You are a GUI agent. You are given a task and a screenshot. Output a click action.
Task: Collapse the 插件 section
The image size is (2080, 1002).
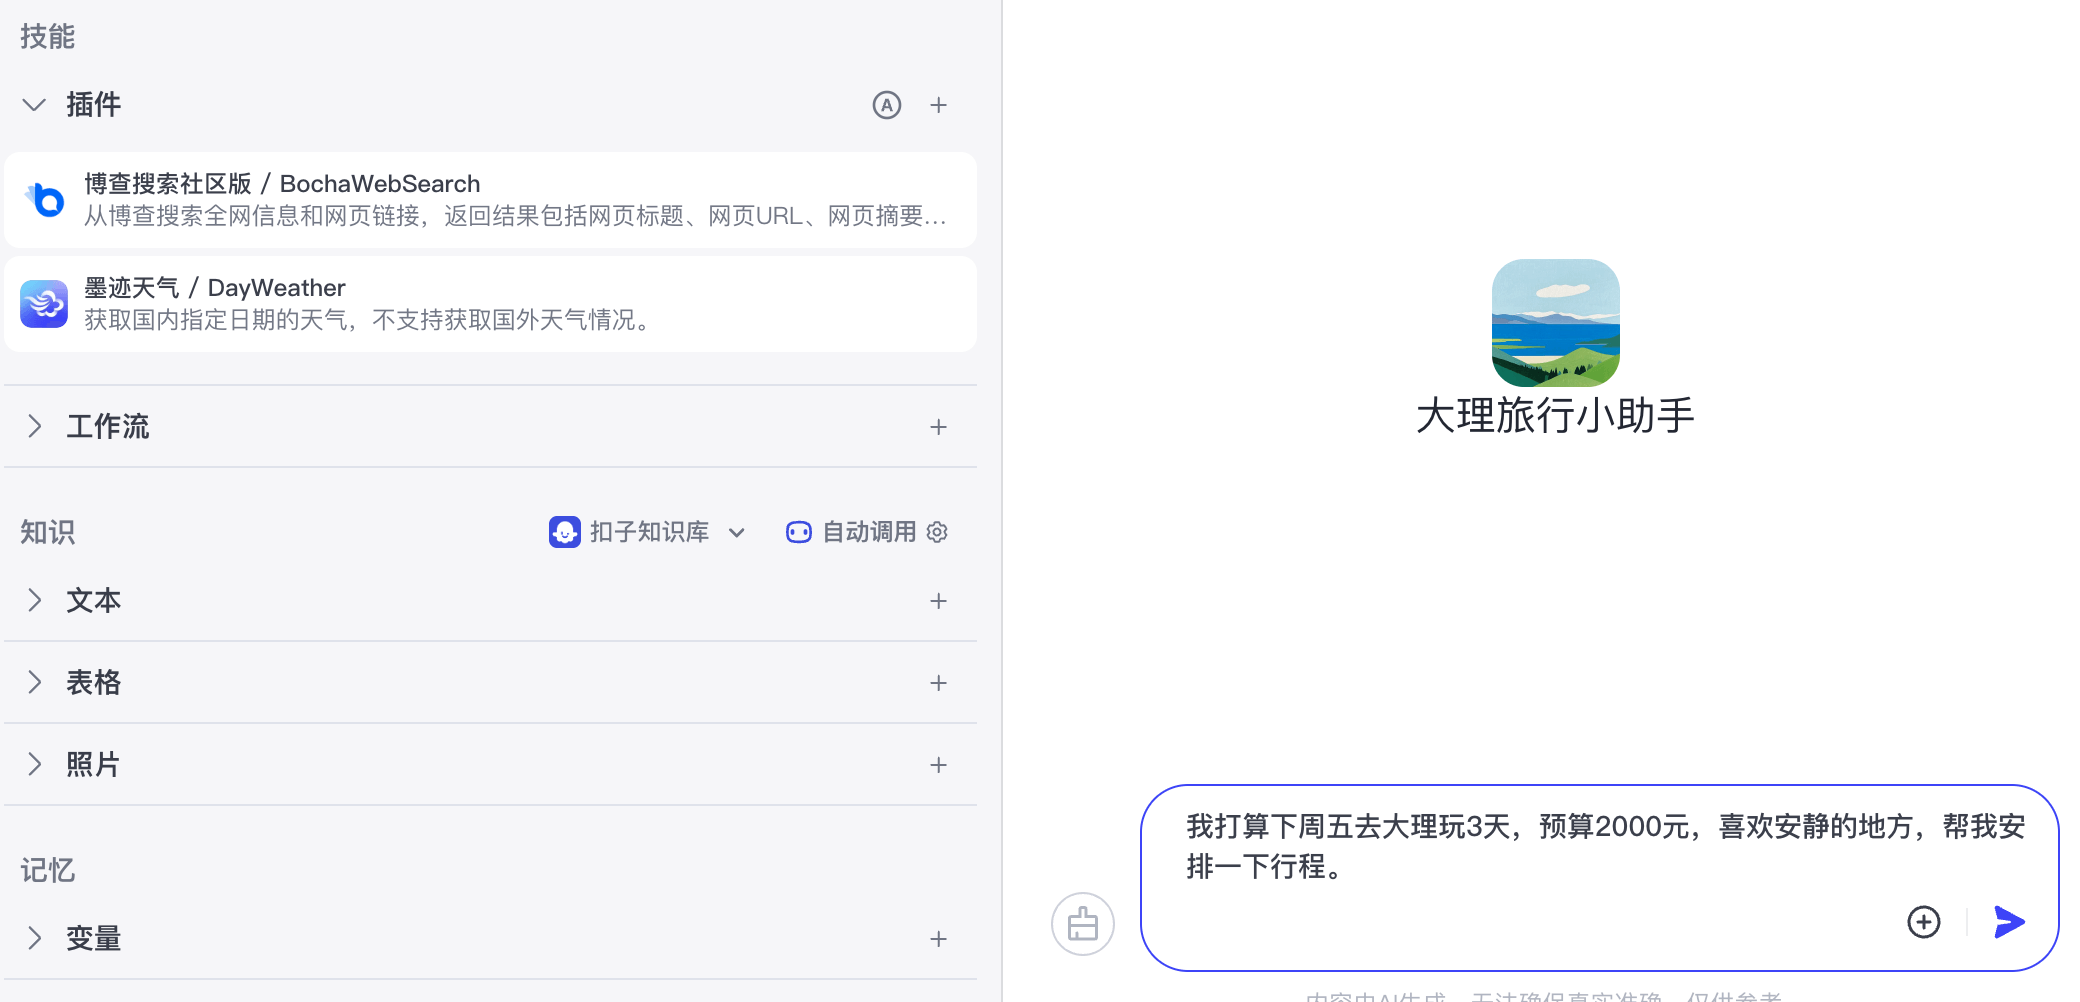[35, 105]
